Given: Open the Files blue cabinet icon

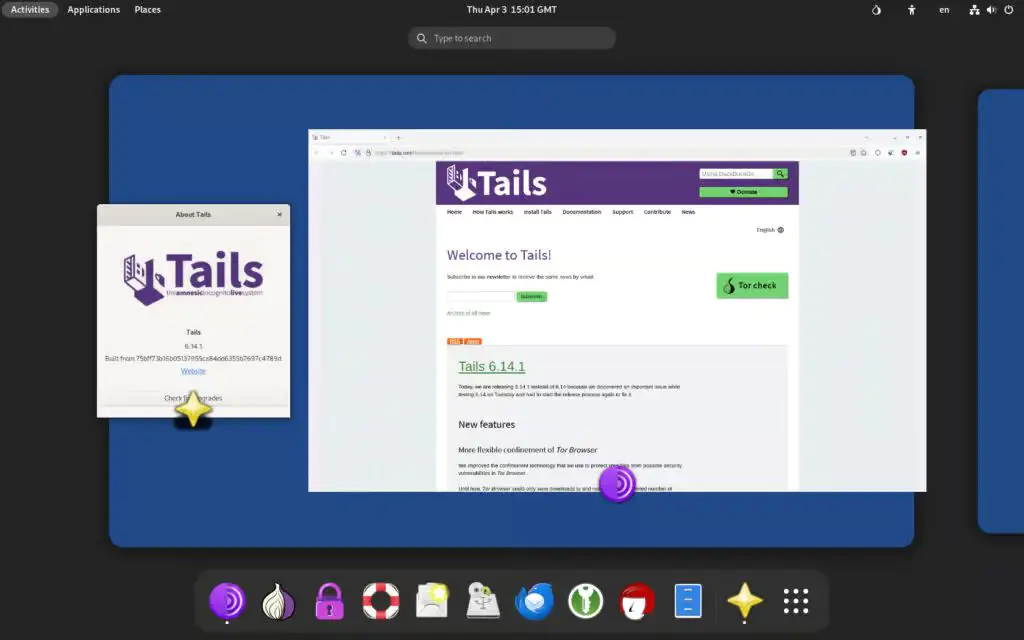Looking at the screenshot, I should coord(688,601).
